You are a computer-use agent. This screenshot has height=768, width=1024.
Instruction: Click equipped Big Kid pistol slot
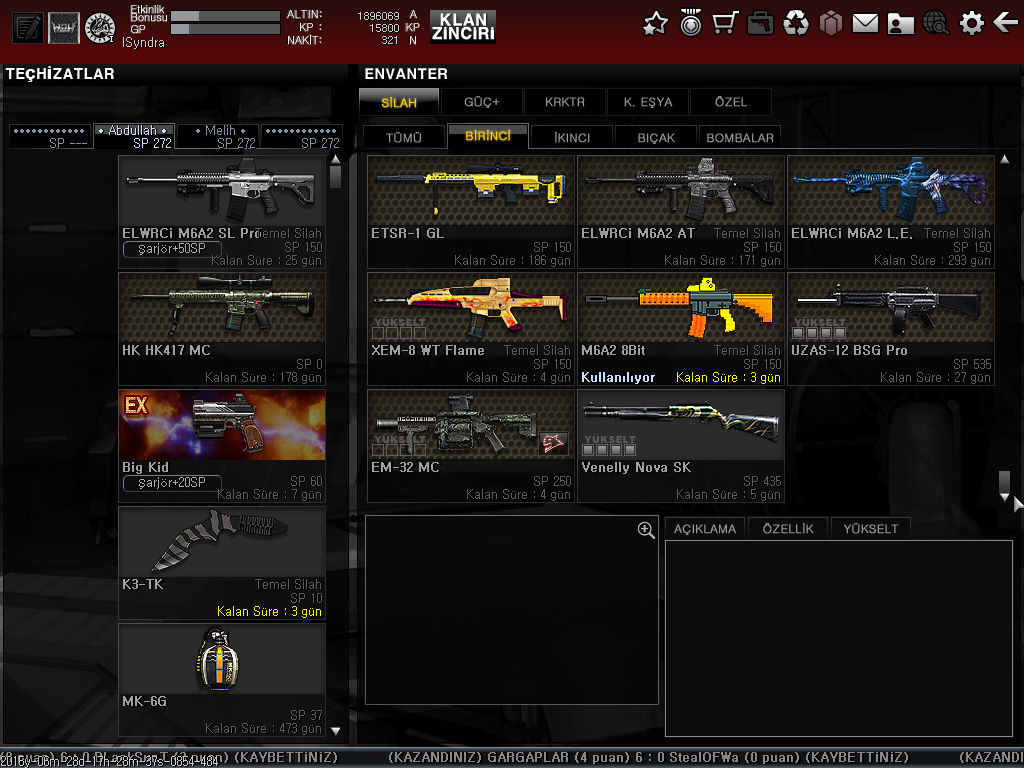[x=222, y=445]
